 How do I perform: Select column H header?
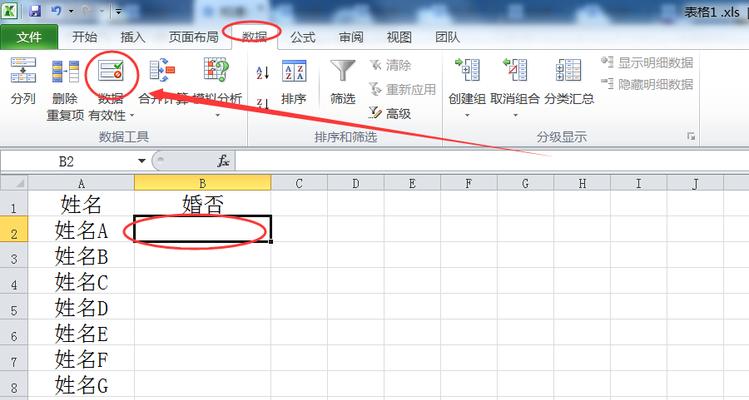pyautogui.click(x=582, y=183)
